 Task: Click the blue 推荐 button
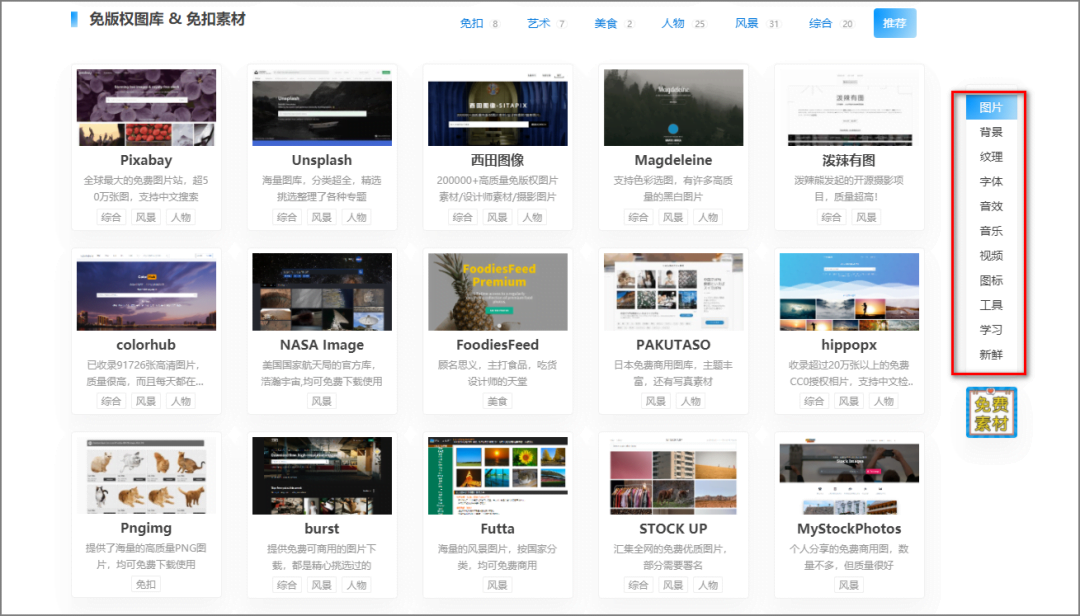[x=895, y=22]
